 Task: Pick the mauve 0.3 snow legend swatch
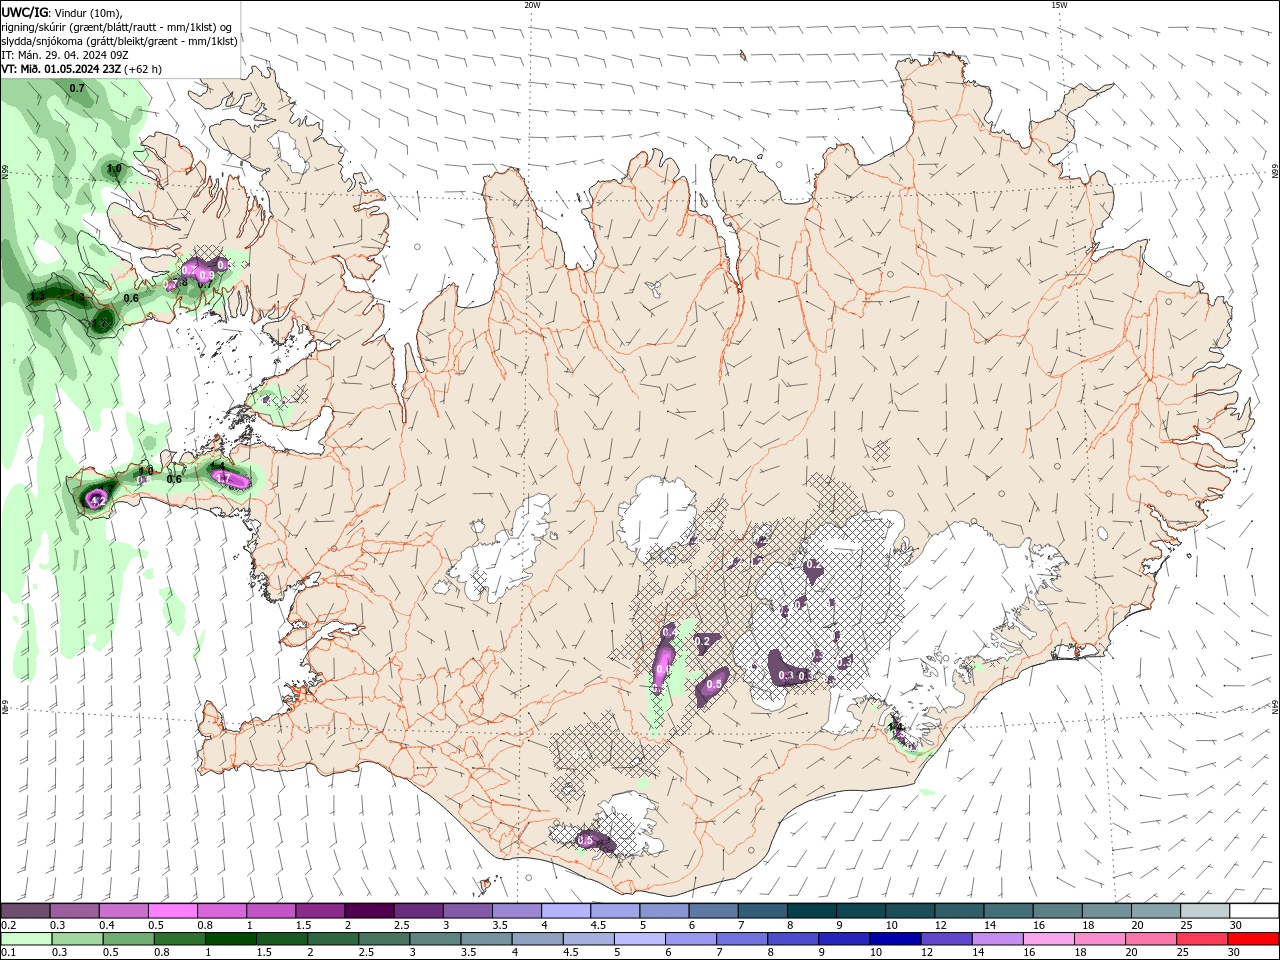pyautogui.click(x=74, y=911)
